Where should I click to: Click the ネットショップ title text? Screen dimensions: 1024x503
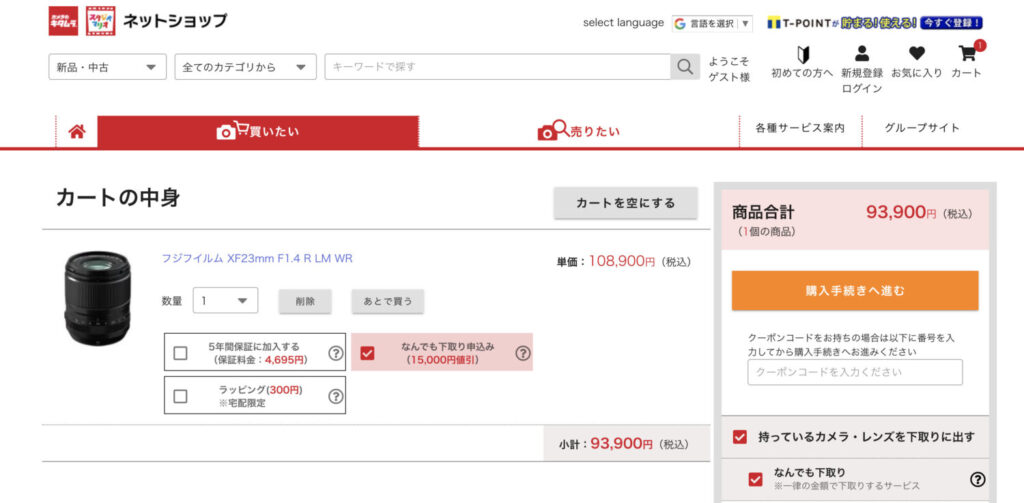[175, 21]
